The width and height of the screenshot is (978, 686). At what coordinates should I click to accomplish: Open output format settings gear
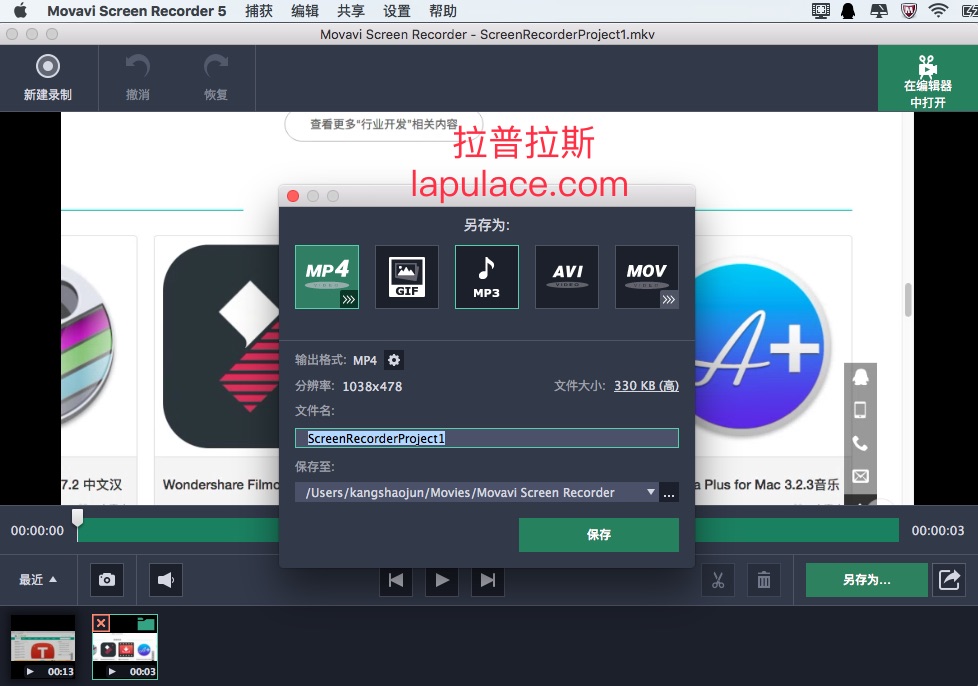[394, 360]
